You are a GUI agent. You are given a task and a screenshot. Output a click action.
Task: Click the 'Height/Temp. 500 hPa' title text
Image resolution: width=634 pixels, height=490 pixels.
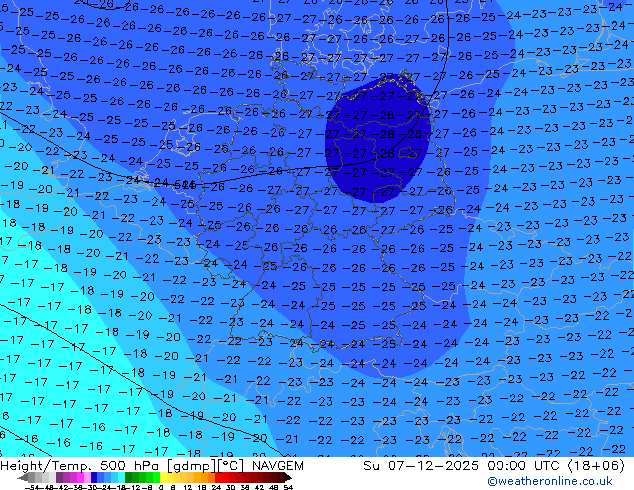coord(80,465)
